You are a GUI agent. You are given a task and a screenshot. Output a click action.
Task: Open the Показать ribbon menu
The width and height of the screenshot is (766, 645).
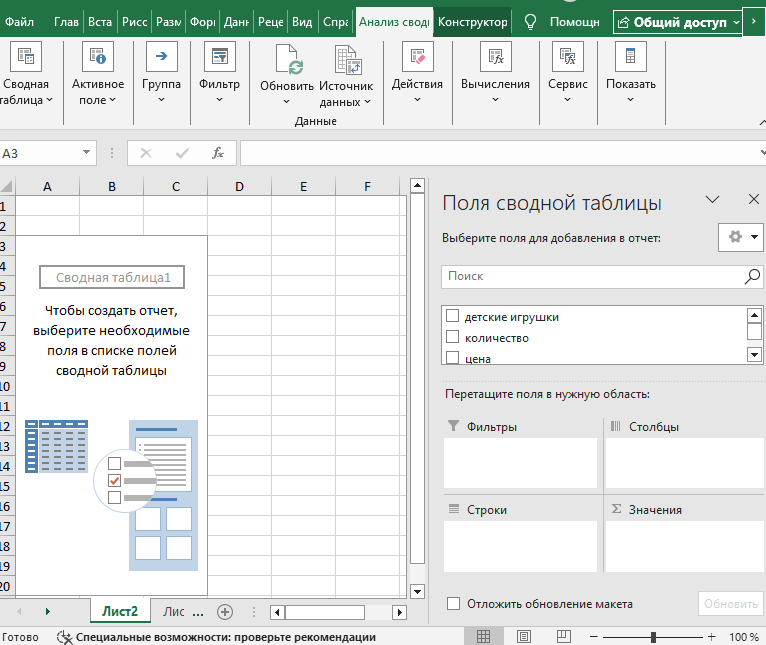[631, 75]
